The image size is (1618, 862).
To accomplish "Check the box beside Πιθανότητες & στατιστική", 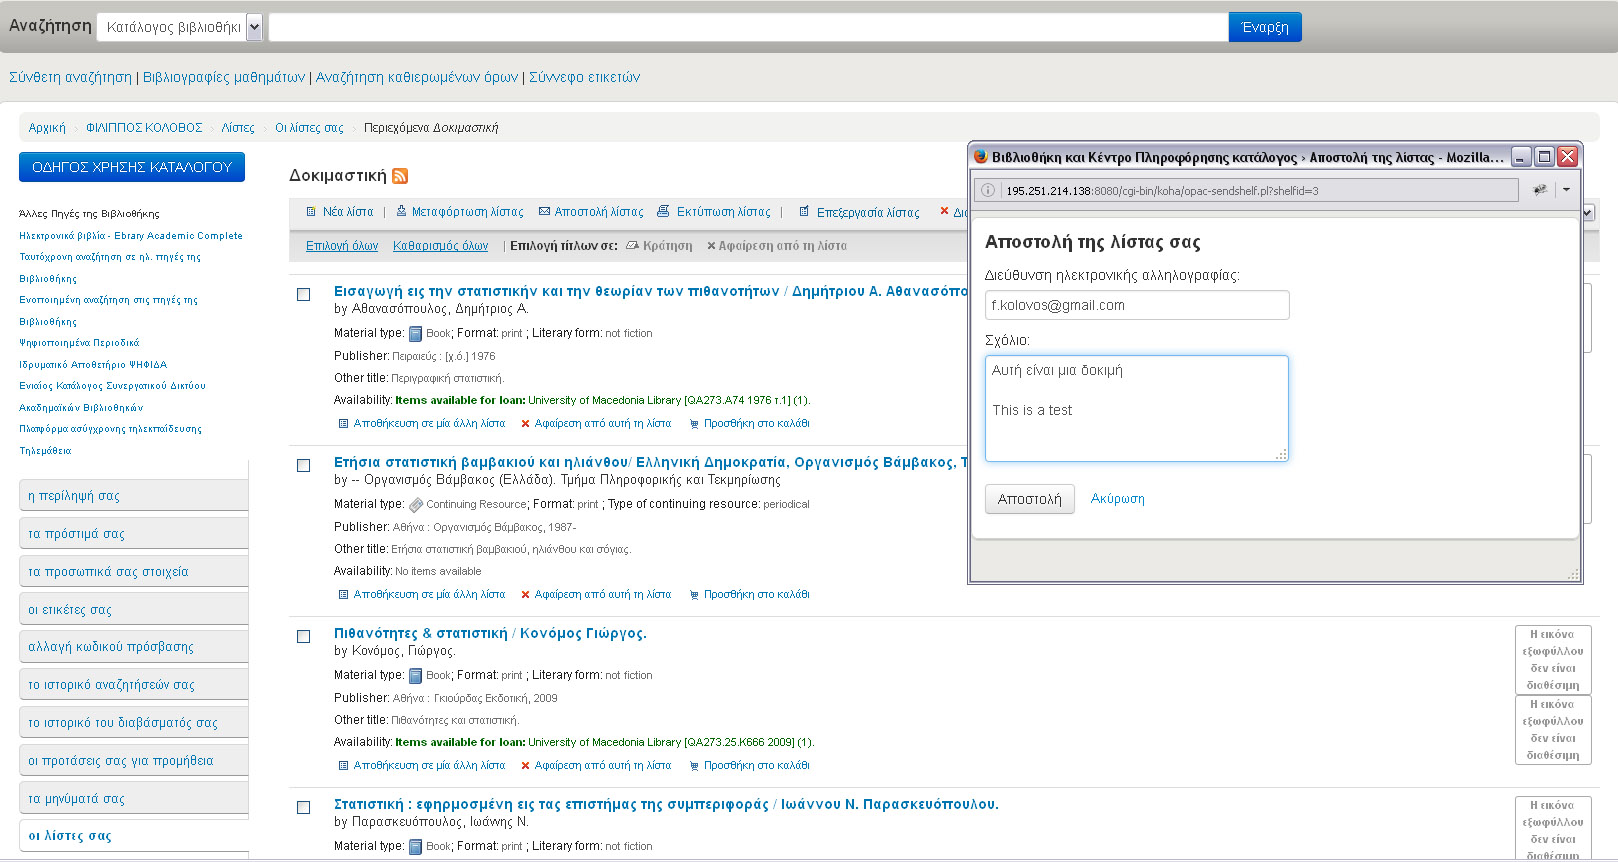I will (x=304, y=637).
